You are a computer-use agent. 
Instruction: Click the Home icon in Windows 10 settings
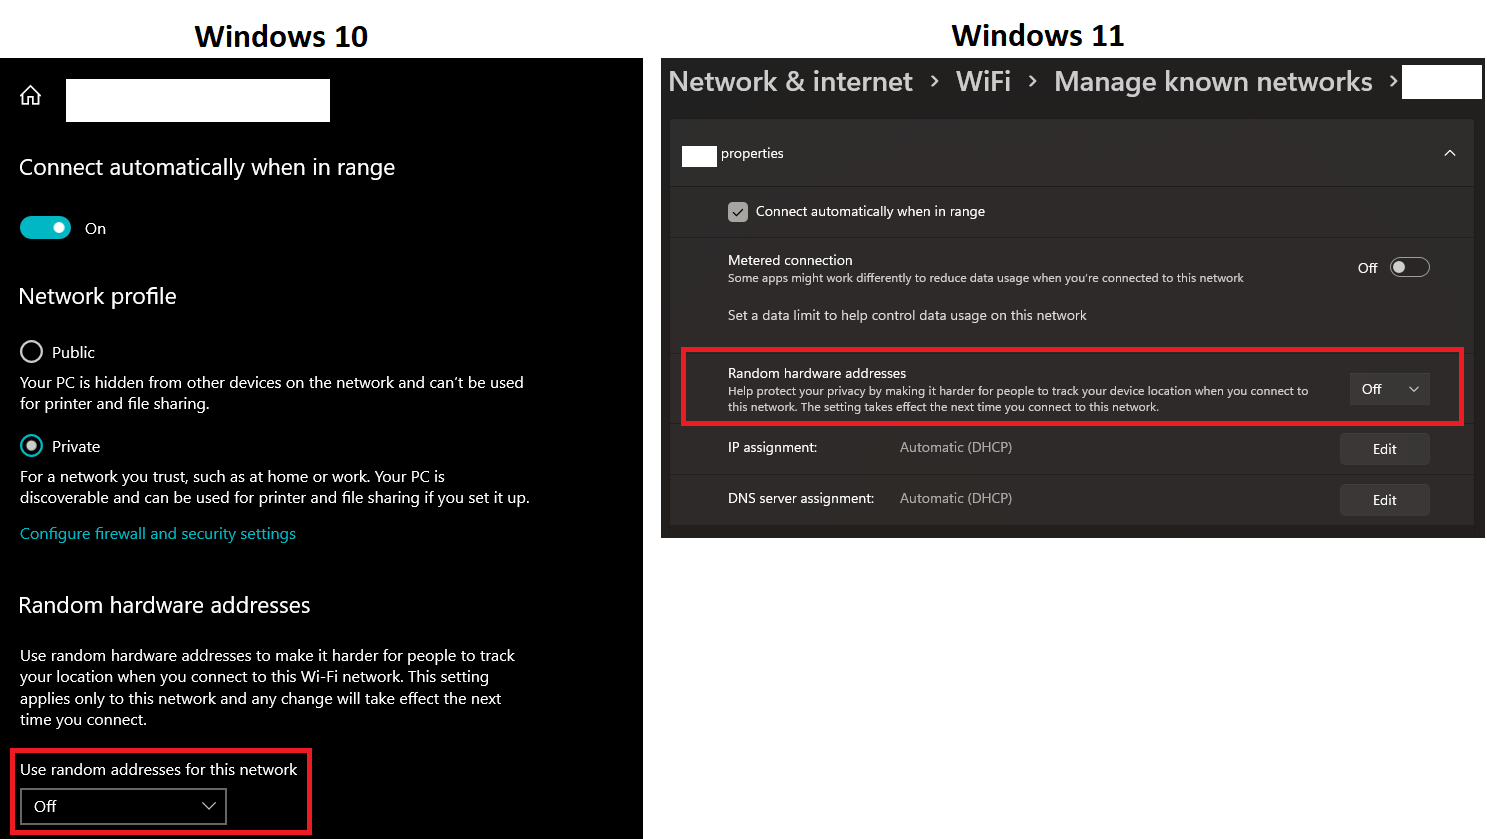pos(31,95)
